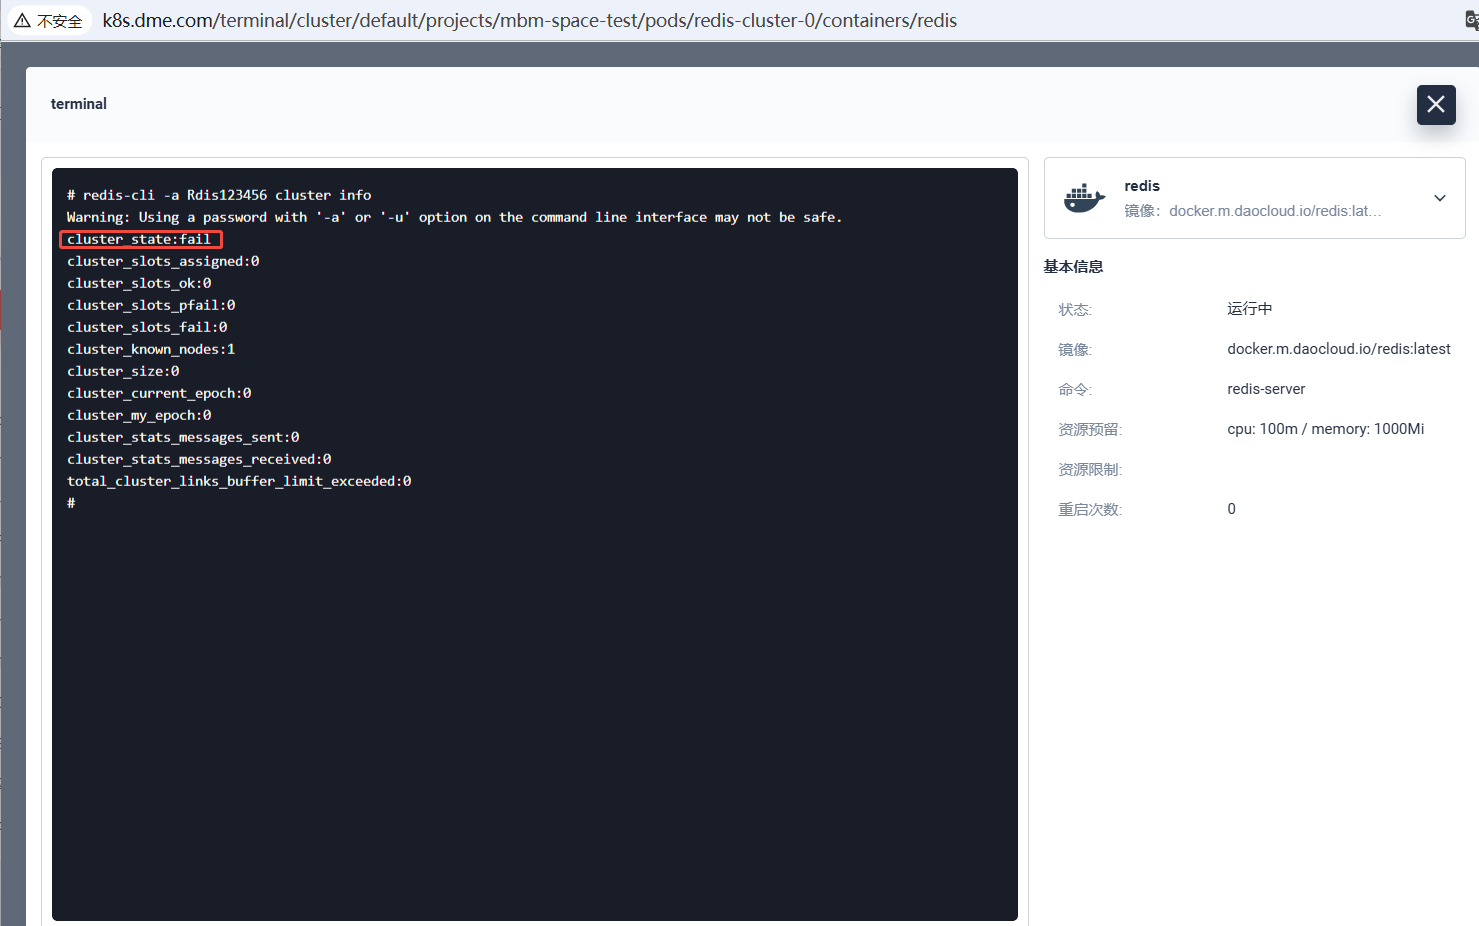Click the cluster_known_nodes:1 output line
Image resolution: width=1479 pixels, height=926 pixels.
coord(150,349)
